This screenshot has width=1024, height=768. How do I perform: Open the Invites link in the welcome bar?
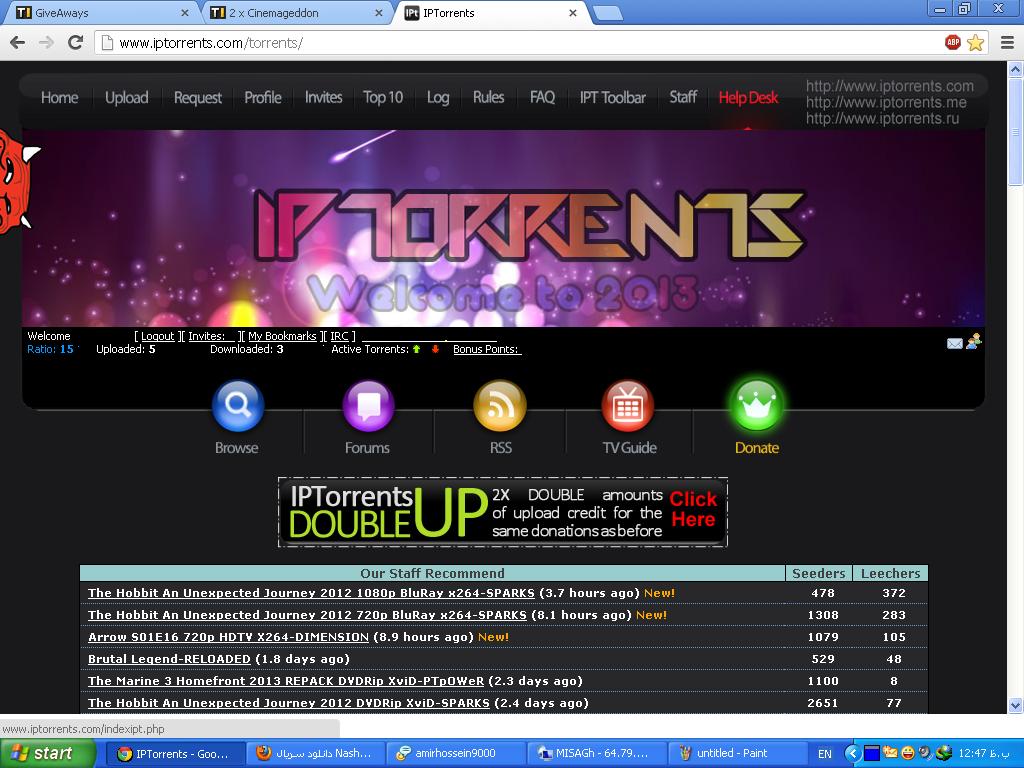[211, 336]
